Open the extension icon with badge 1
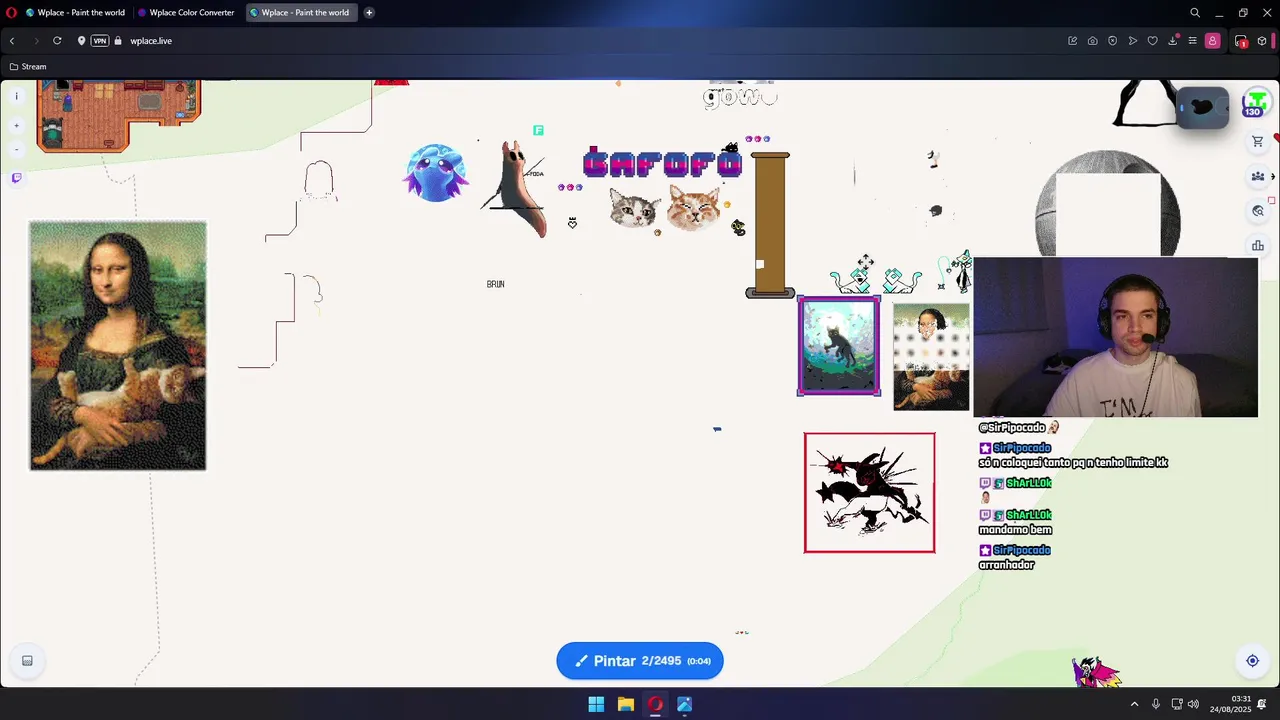 1241,41
